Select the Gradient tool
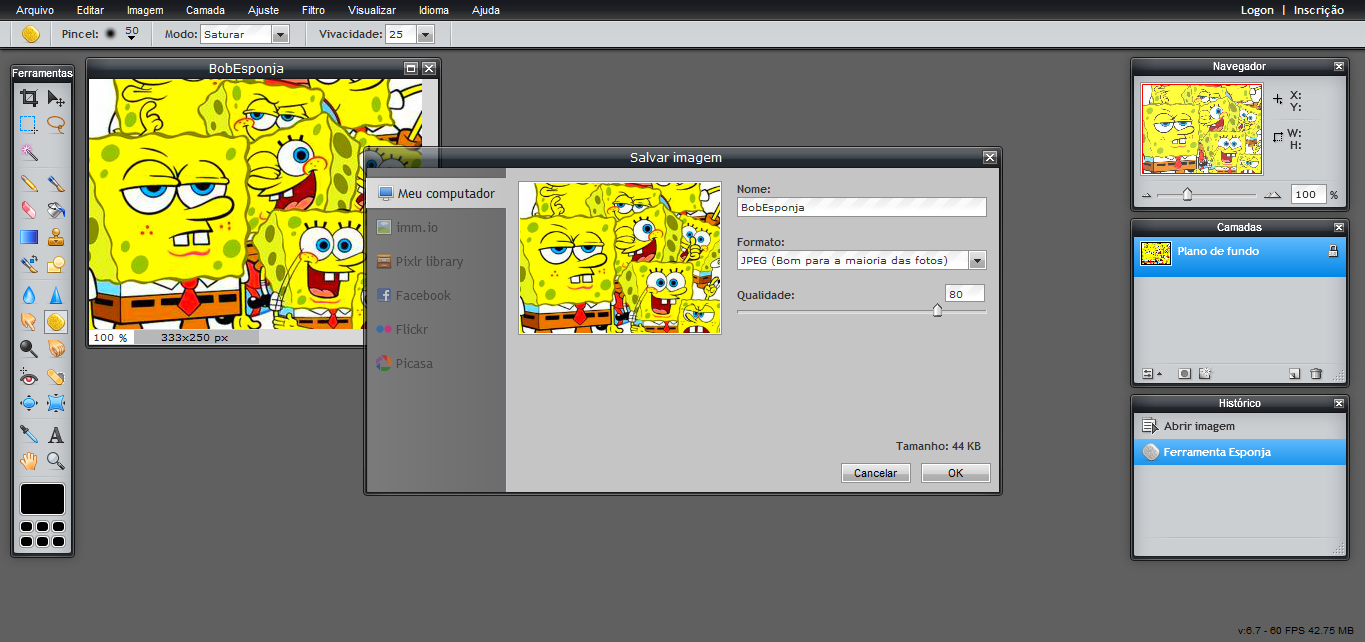Viewport: 1365px width, 642px height. (x=29, y=237)
